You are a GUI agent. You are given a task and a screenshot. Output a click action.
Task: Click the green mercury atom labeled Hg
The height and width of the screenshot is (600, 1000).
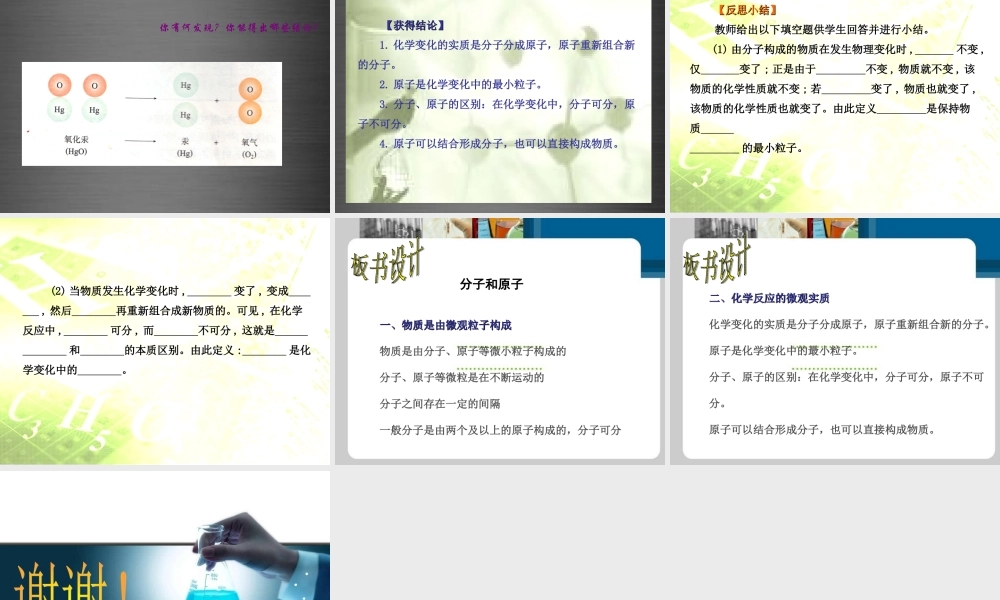59,110
